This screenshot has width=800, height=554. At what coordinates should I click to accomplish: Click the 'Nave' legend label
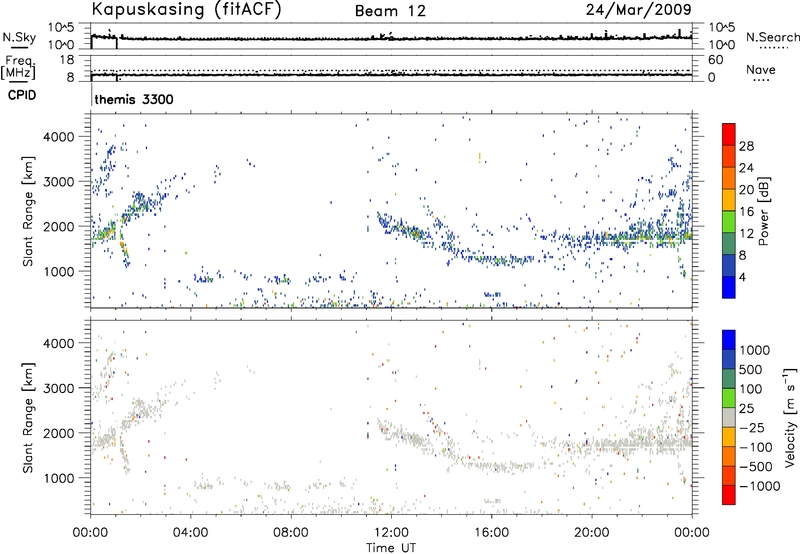pyautogui.click(x=761, y=69)
